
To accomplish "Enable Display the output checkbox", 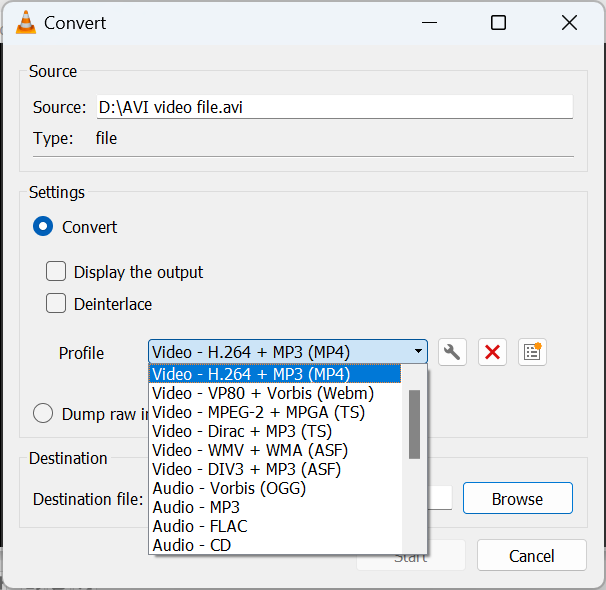I will [x=56, y=271].
